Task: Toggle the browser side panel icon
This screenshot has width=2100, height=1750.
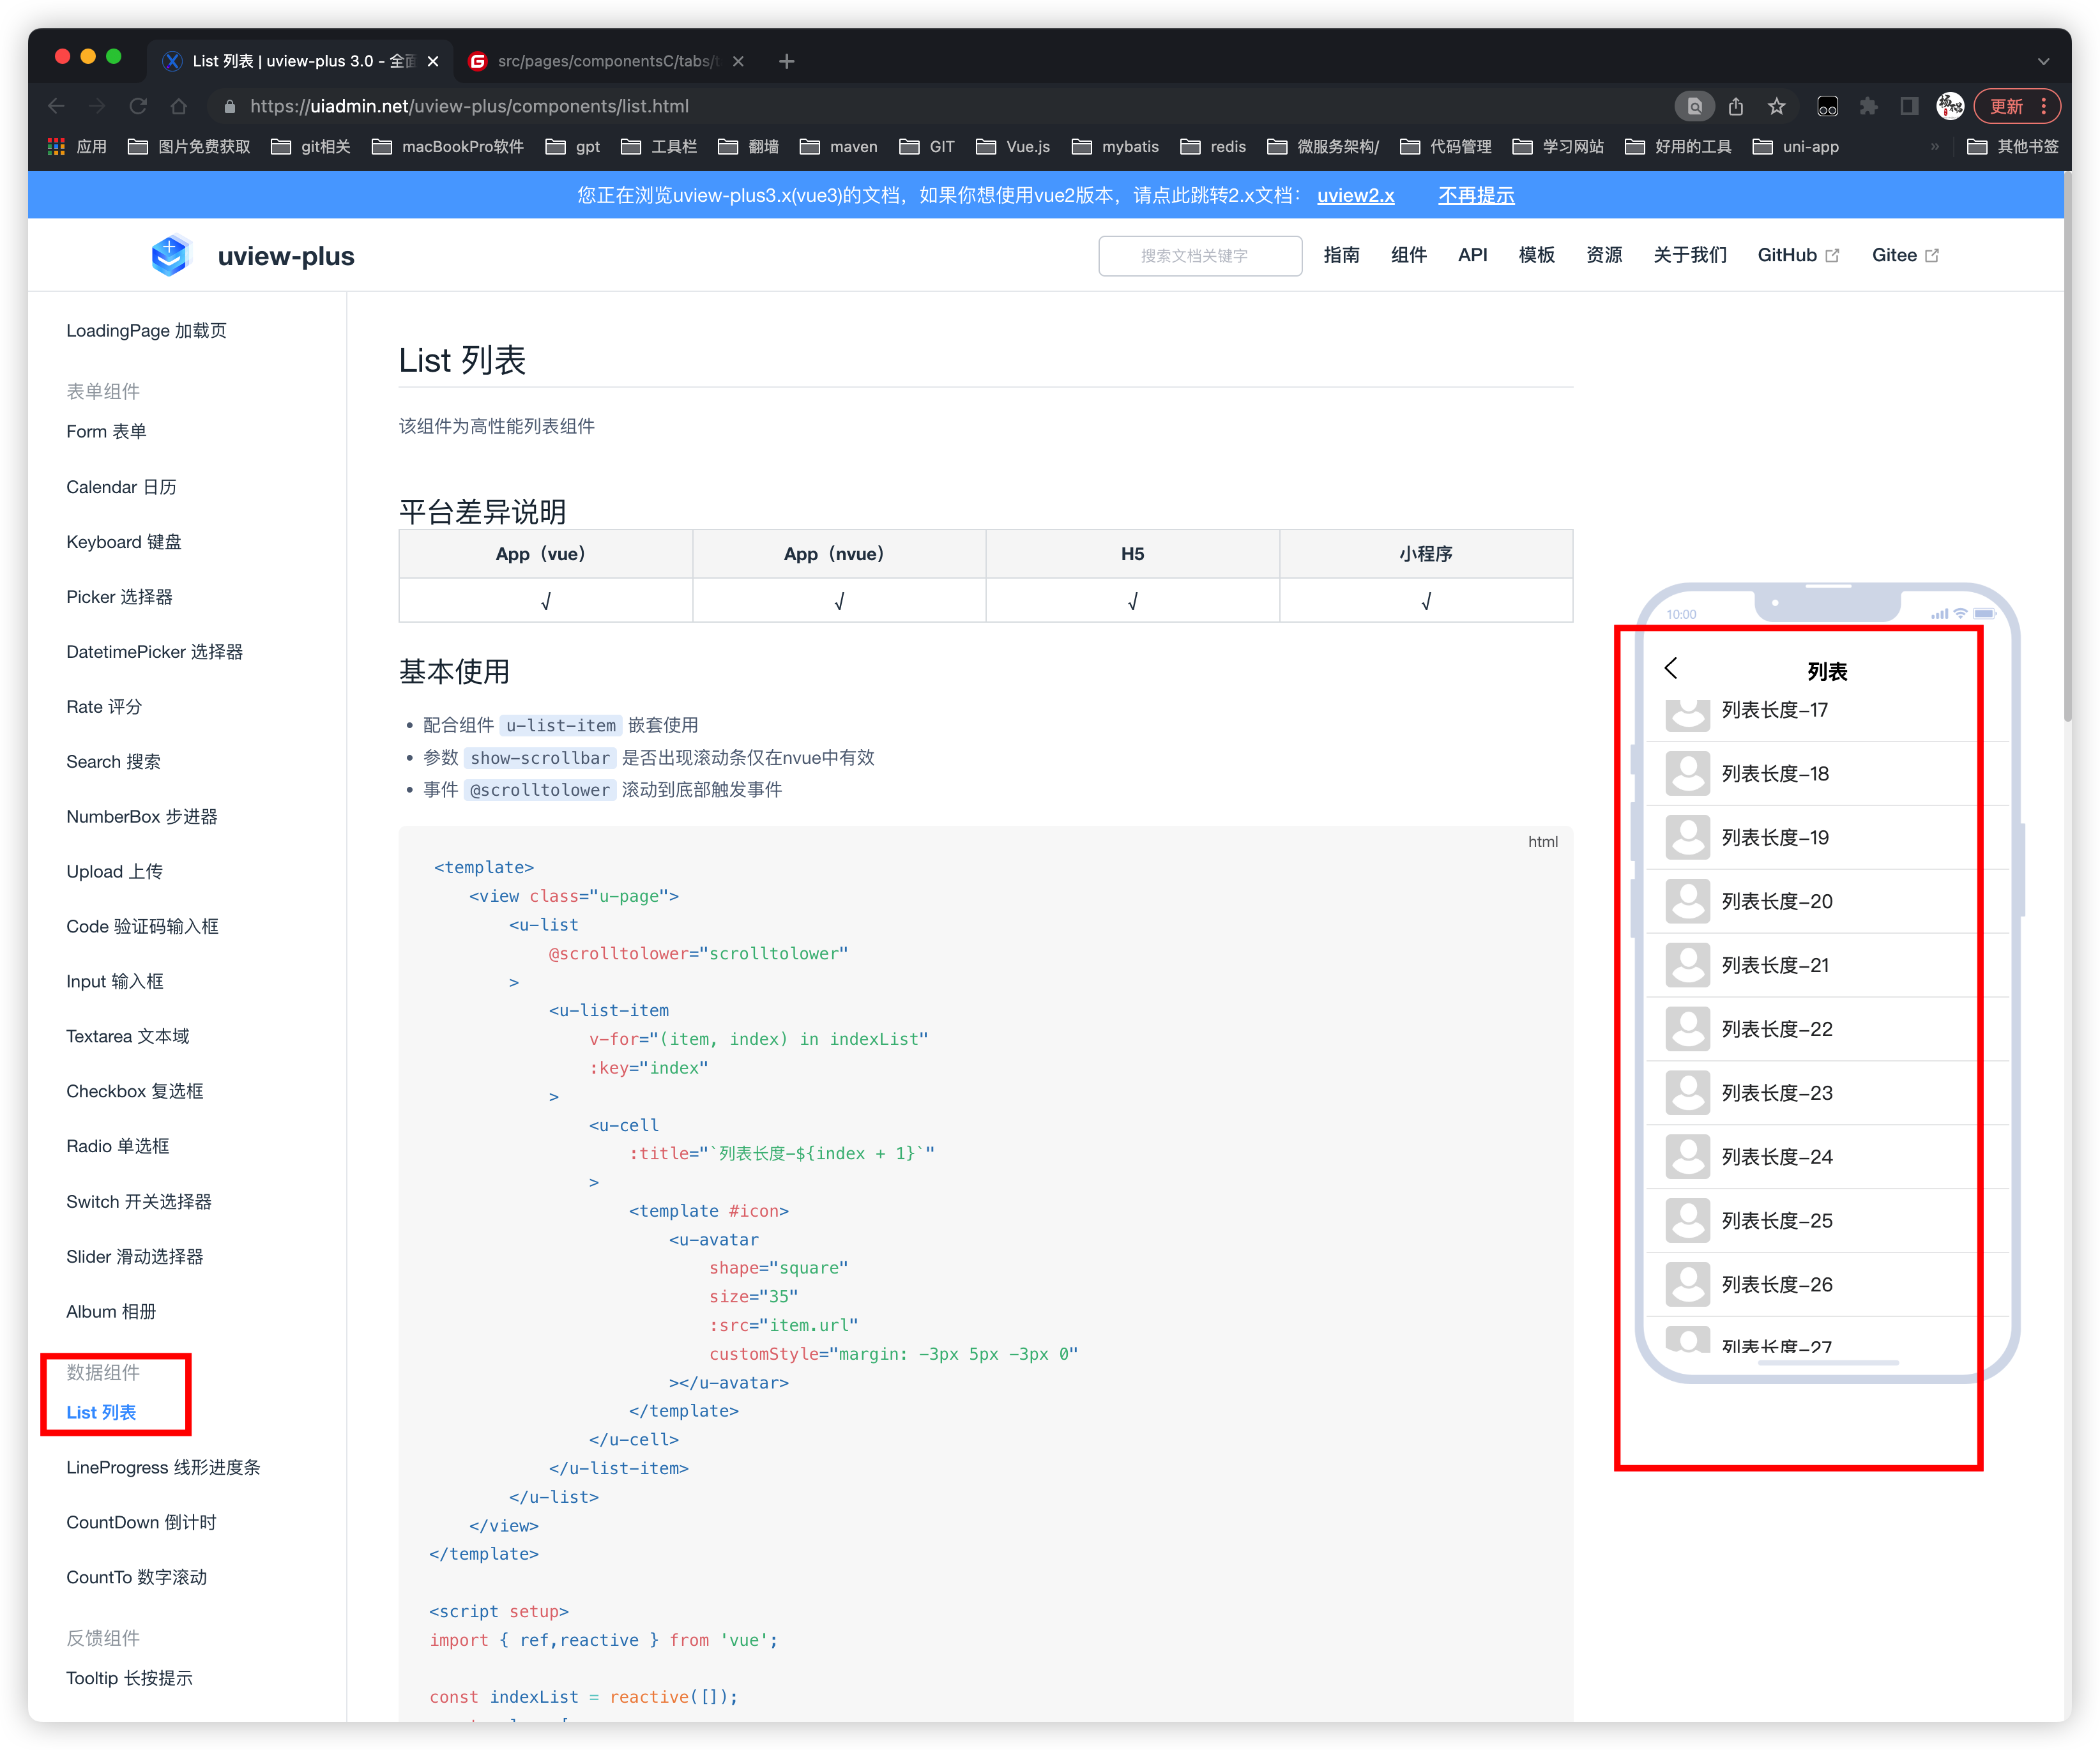Action: coord(1909,106)
